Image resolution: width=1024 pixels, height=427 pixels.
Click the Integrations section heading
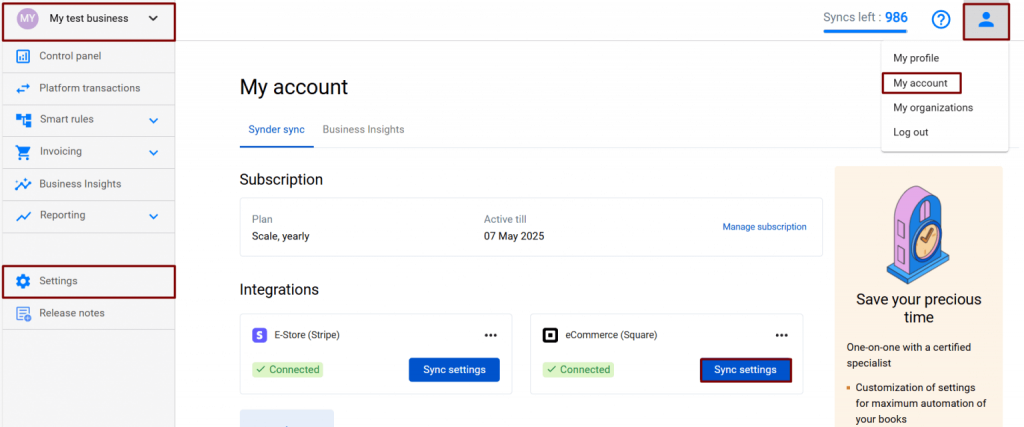(x=280, y=289)
